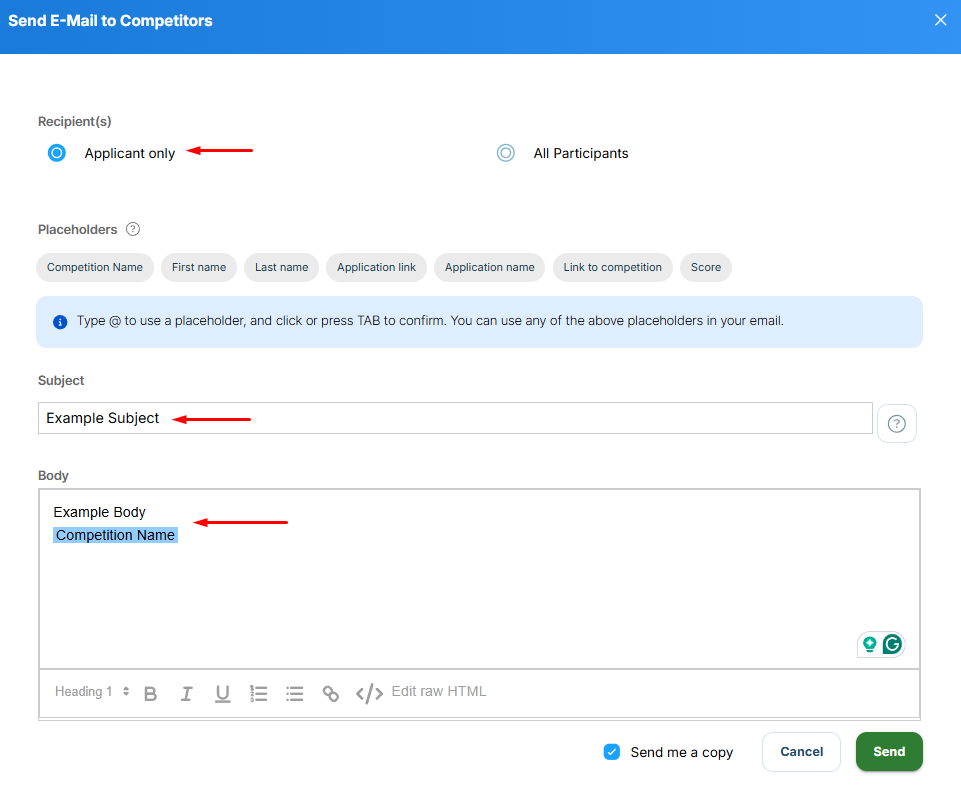
Task: Apply italic formatting to body text
Action: pos(186,693)
